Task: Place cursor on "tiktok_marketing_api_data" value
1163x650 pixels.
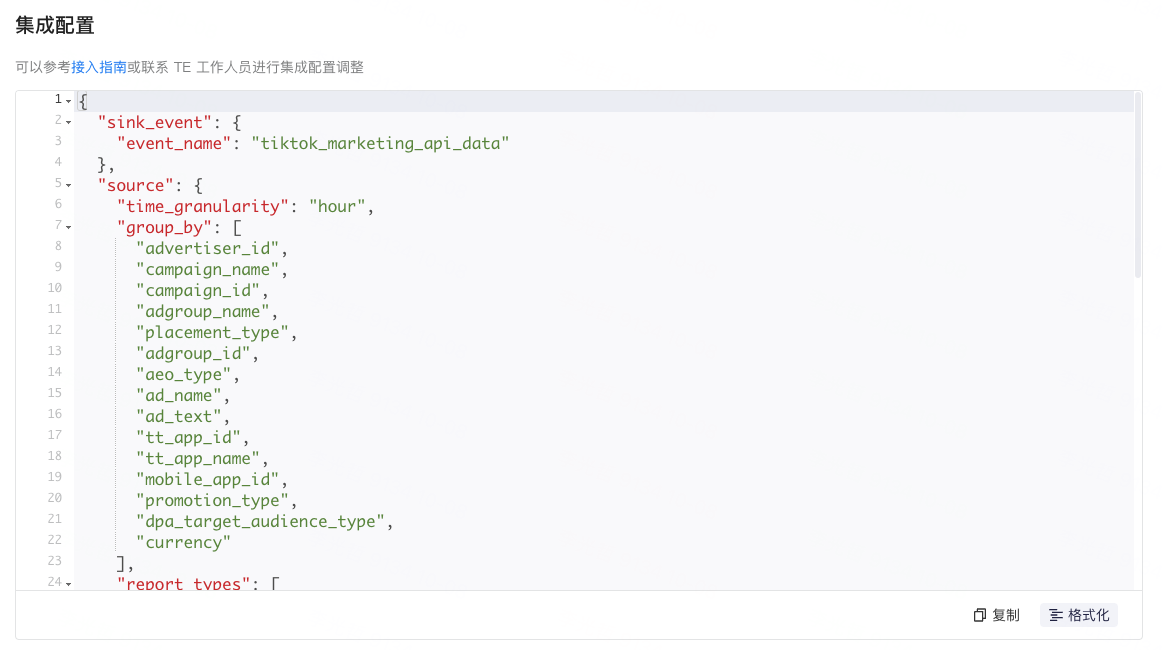Action: pos(380,143)
